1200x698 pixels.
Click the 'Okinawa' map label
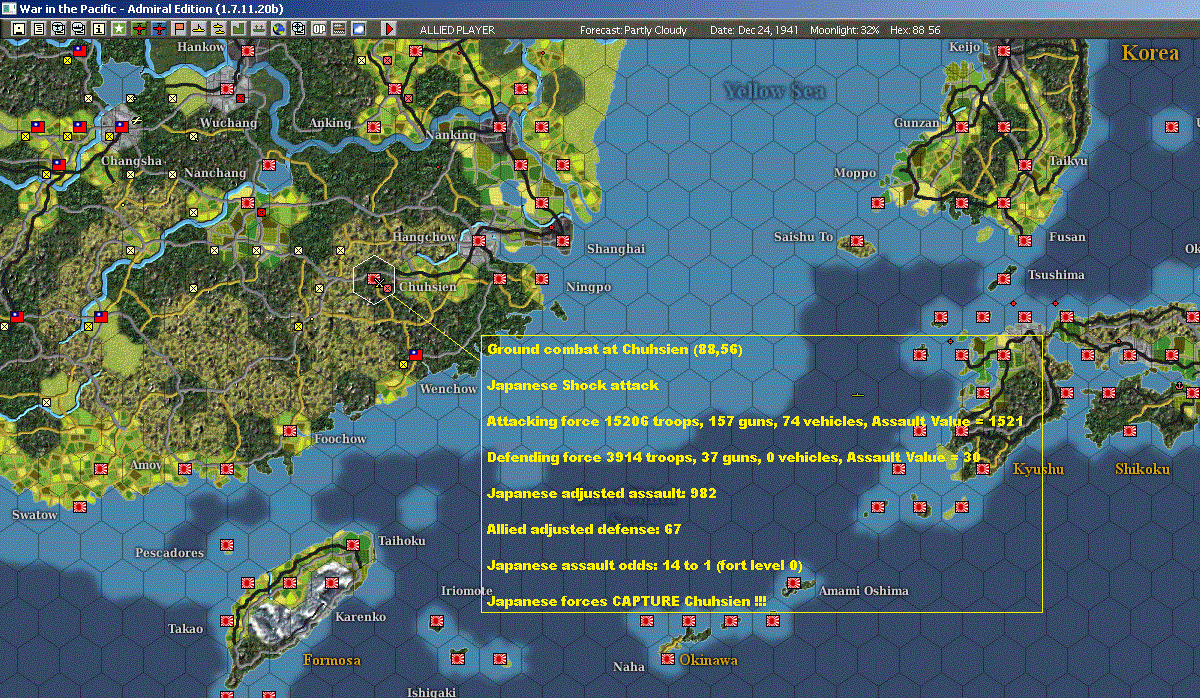(709, 660)
